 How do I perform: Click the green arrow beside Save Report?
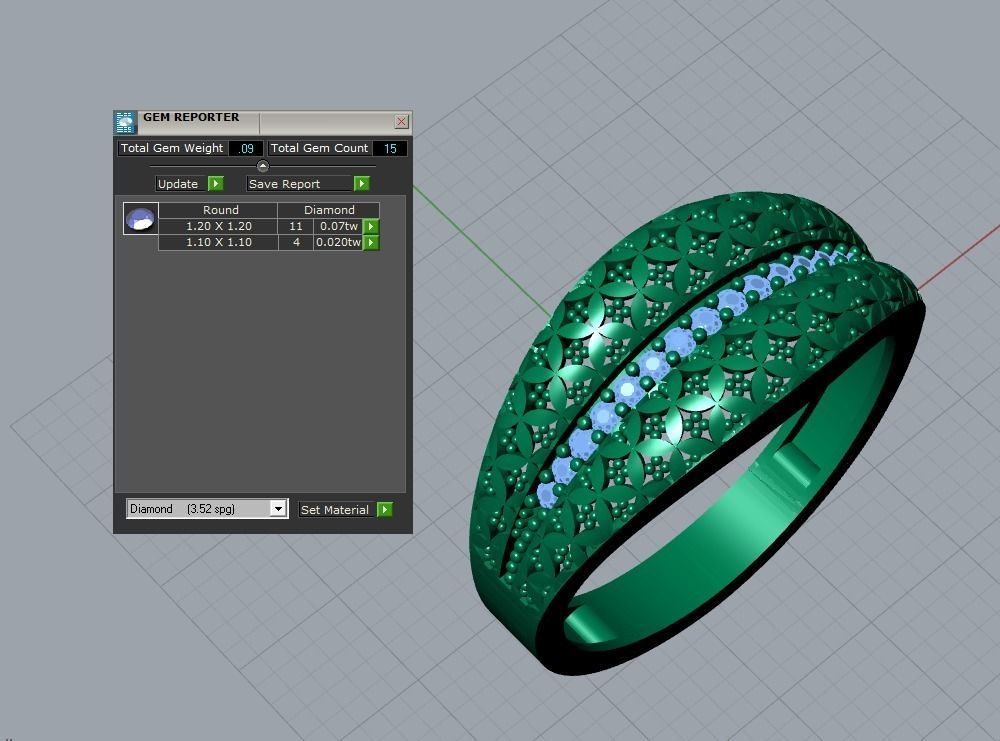click(x=362, y=184)
